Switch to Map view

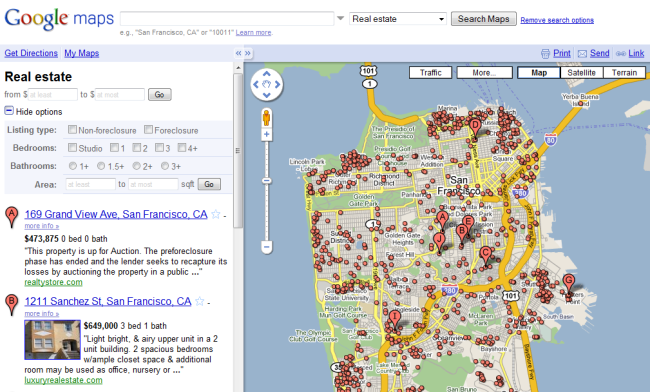click(x=539, y=73)
